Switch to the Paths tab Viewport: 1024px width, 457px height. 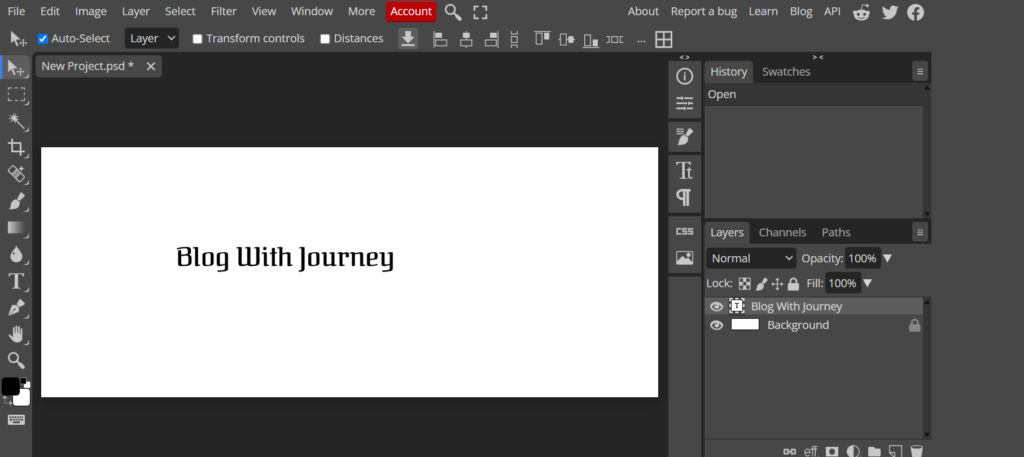click(x=836, y=232)
